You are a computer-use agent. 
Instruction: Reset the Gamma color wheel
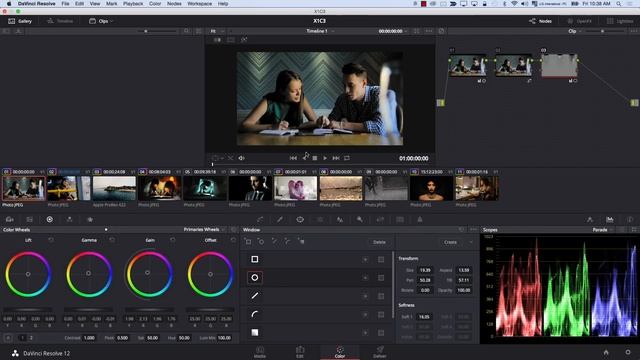tap(112, 240)
